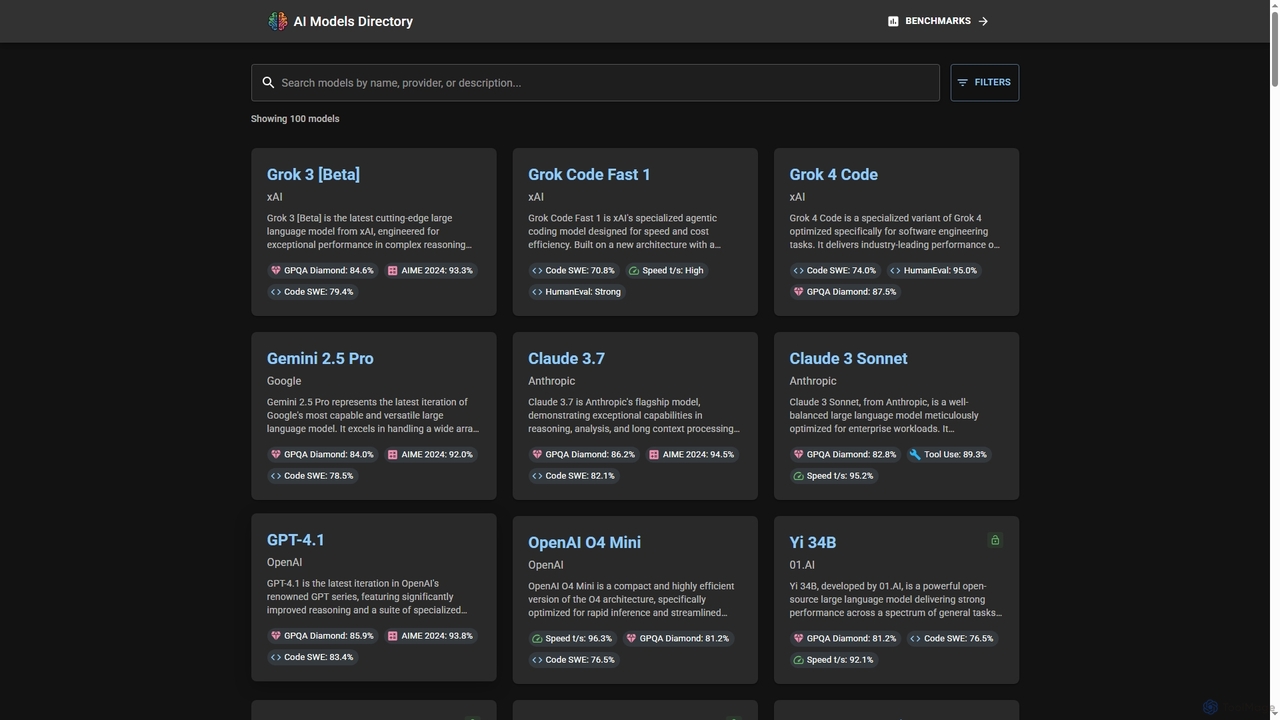This screenshot has width=1280, height=720.
Task: Click the diamond icon of GPQA Diamond 86.2%
Action: point(537,455)
